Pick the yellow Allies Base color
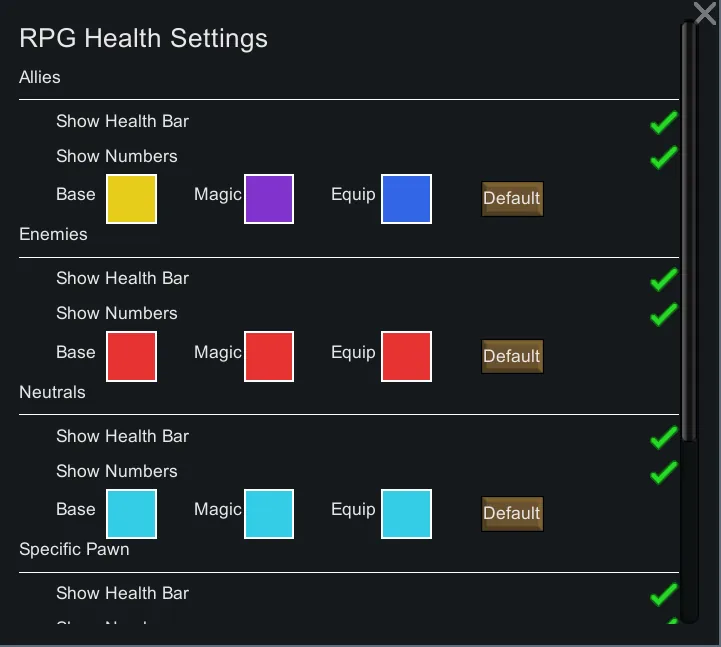 click(x=132, y=199)
